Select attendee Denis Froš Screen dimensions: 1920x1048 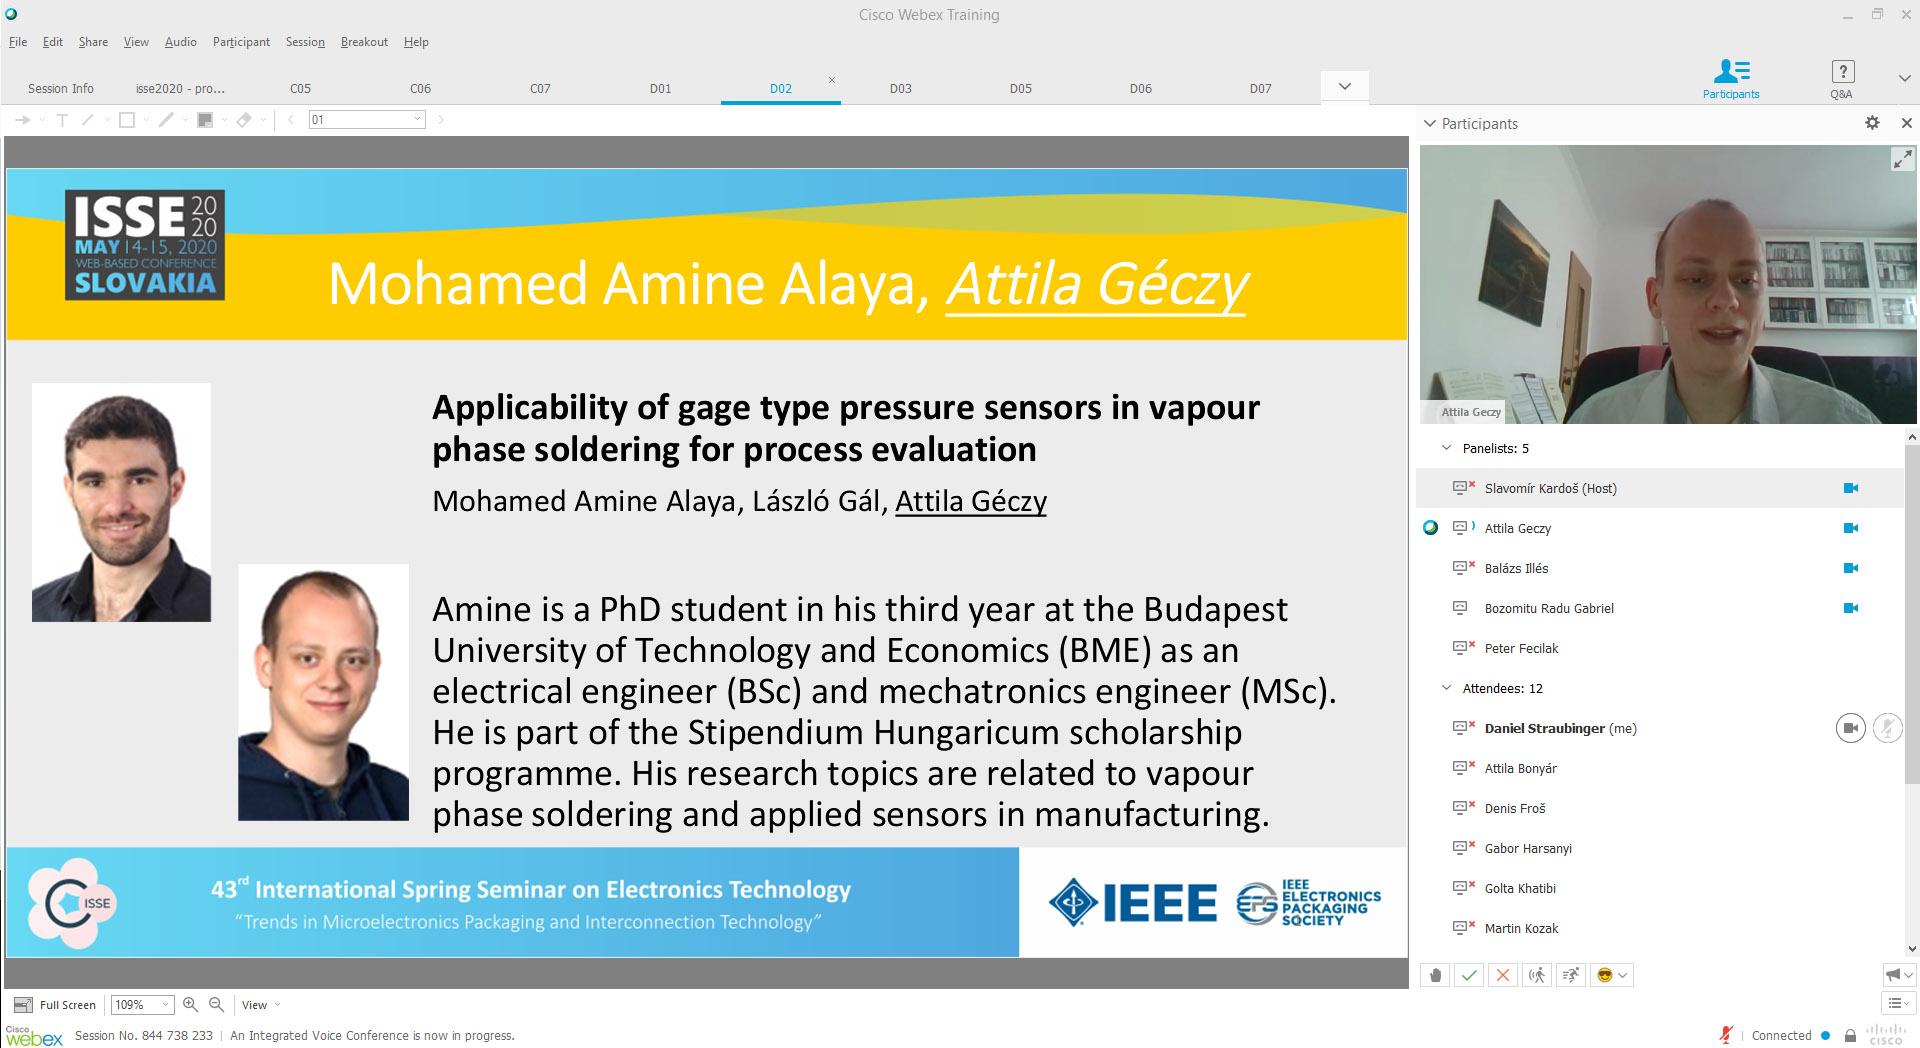pyautogui.click(x=1660, y=808)
